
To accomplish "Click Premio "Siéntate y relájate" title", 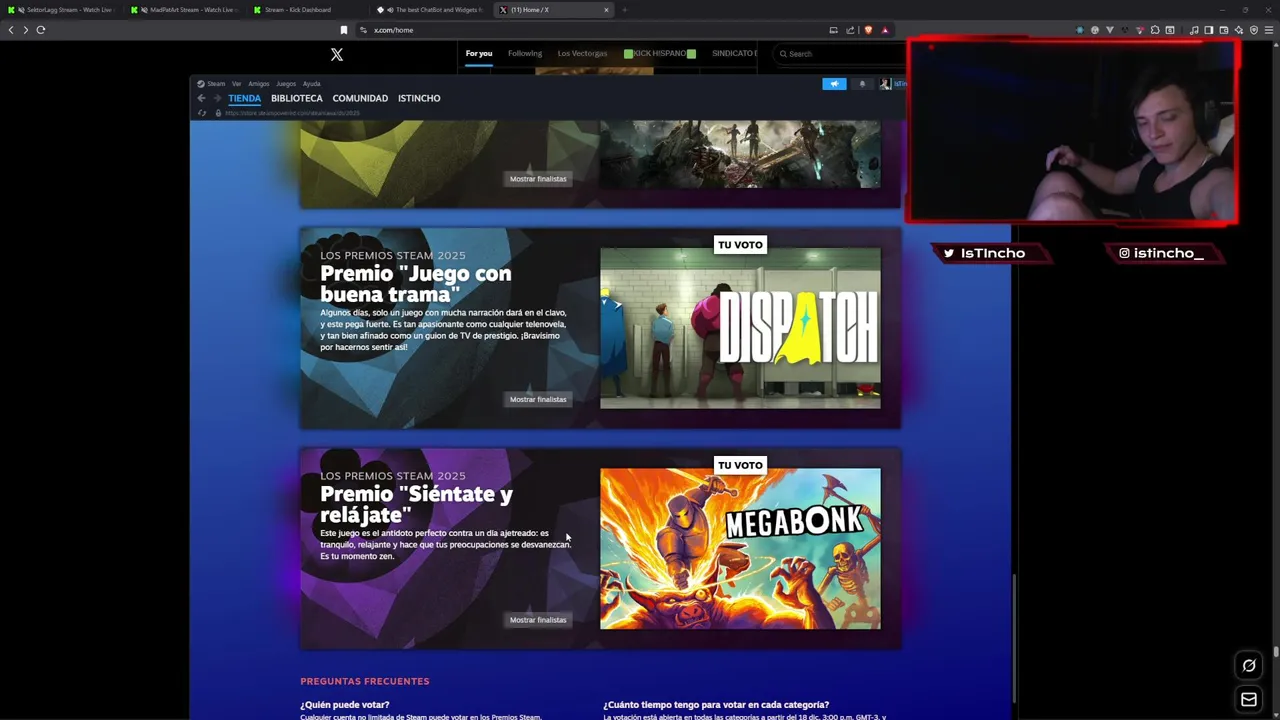I will coord(416,504).
